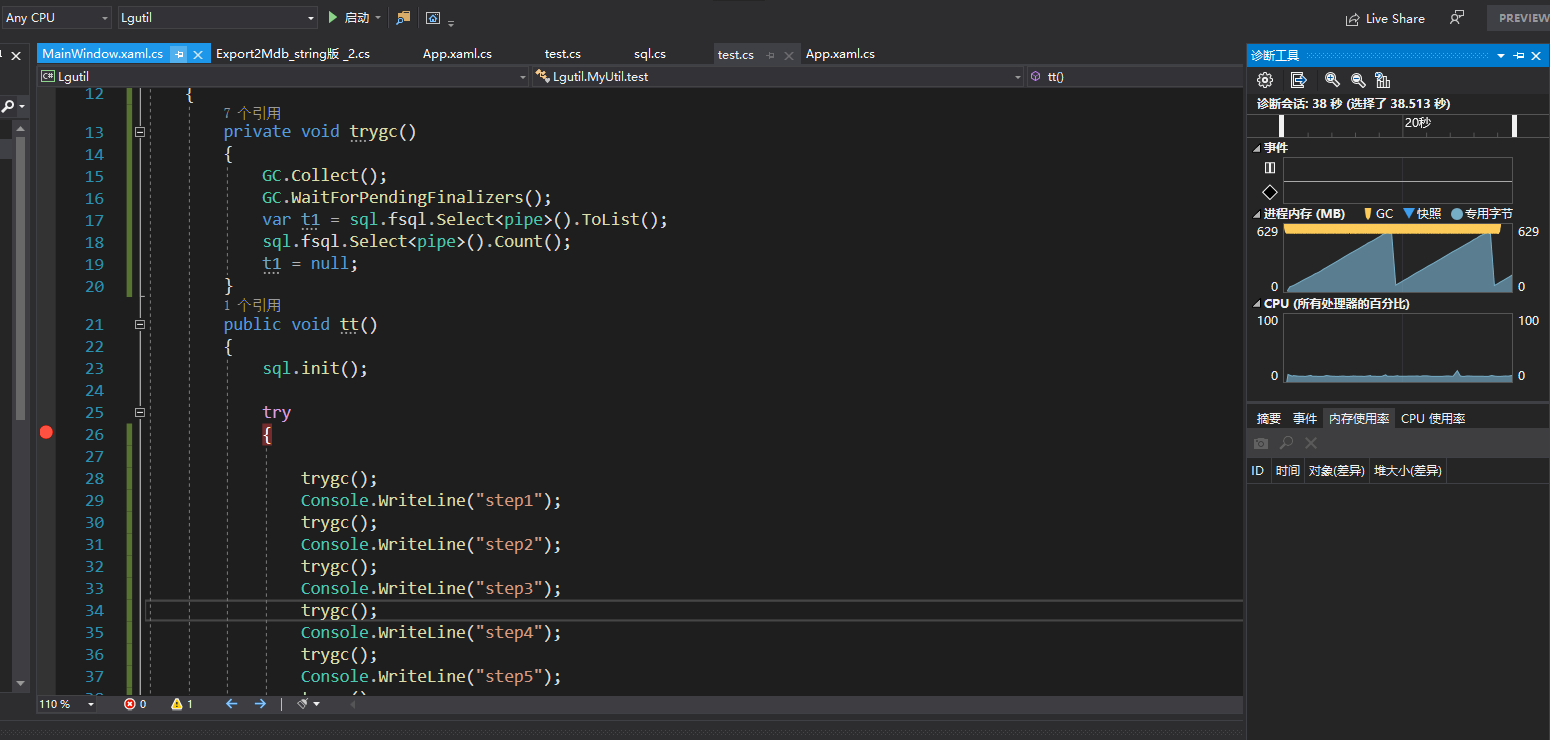Collapse the try block on line 25
Image resolution: width=1550 pixels, height=740 pixels.
point(140,412)
